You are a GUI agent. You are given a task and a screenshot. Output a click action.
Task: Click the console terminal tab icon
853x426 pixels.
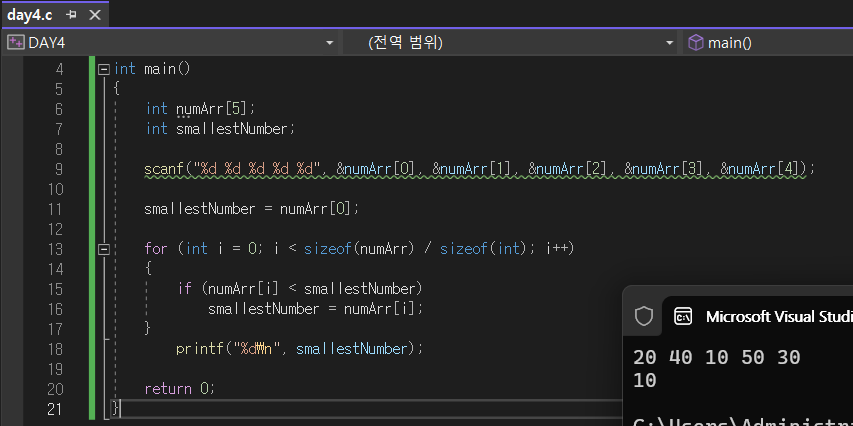683,316
